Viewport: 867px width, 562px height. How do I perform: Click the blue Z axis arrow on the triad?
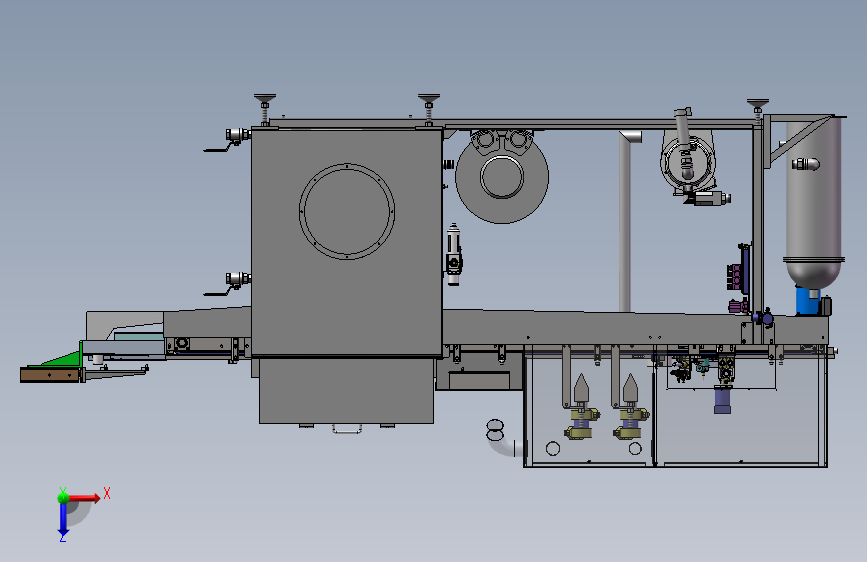pos(63,519)
